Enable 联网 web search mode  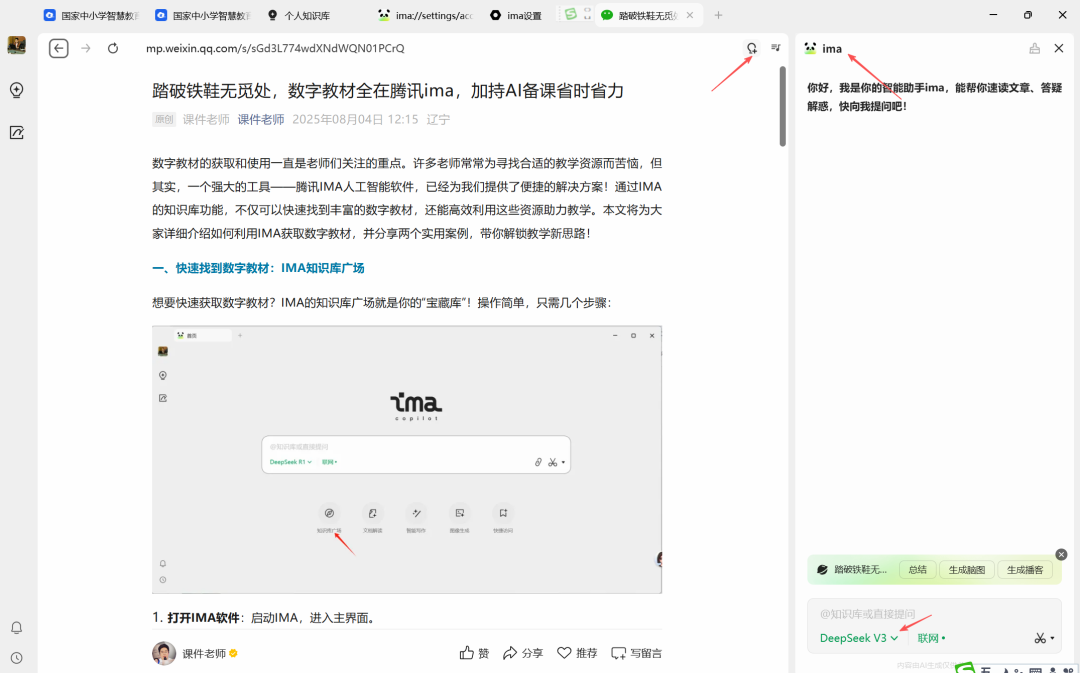coord(928,638)
